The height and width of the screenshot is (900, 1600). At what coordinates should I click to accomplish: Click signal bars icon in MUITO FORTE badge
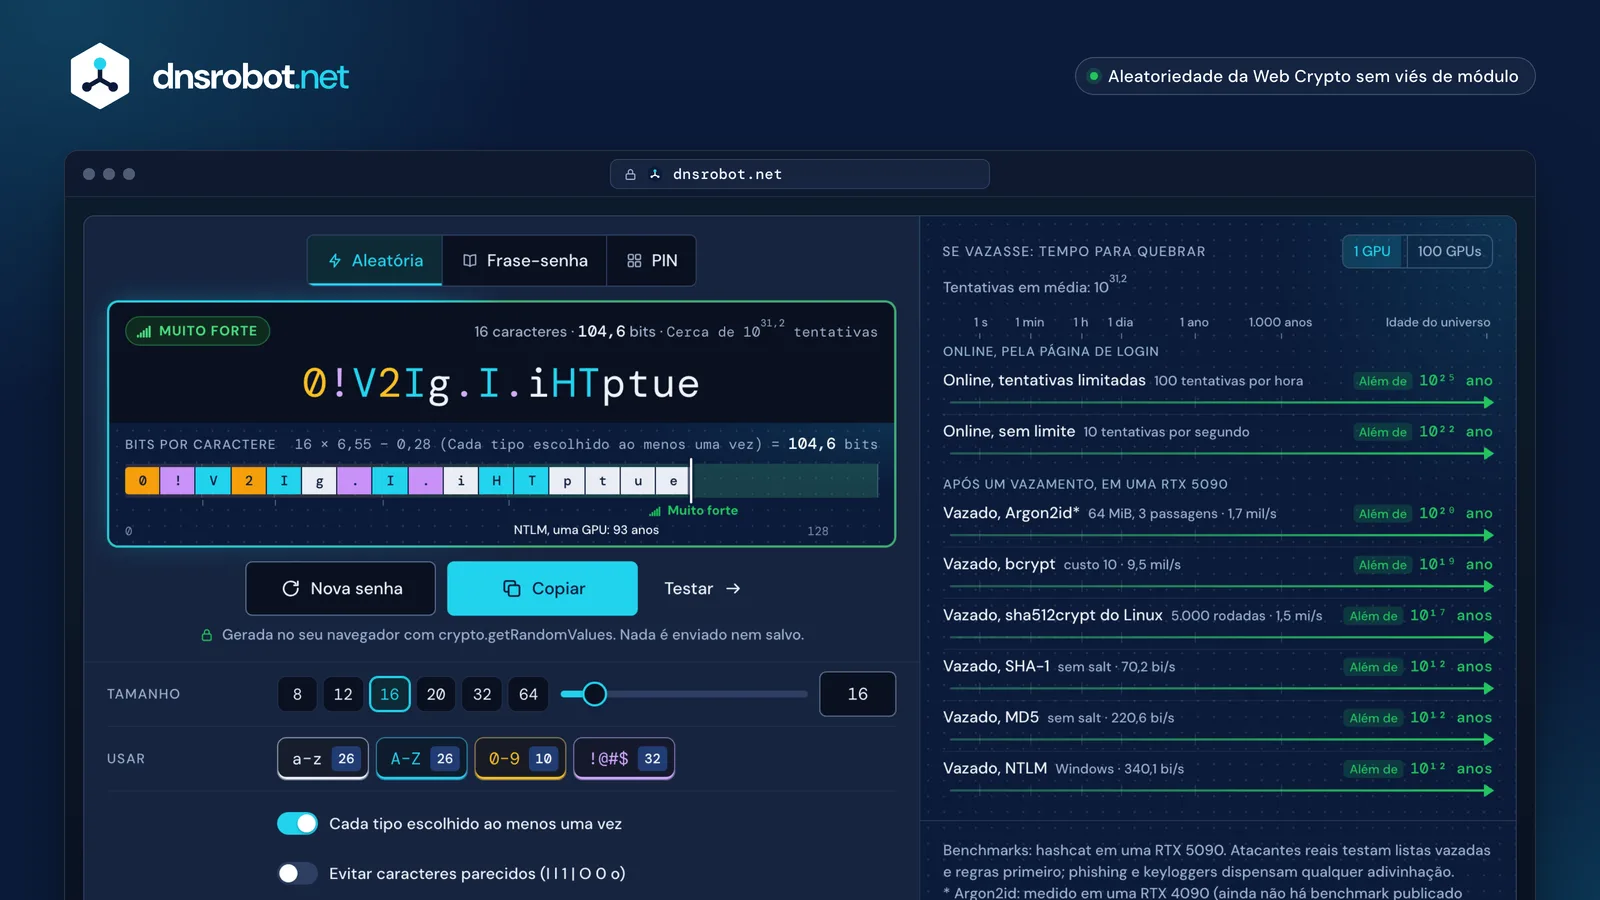pyautogui.click(x=144, y=331)
